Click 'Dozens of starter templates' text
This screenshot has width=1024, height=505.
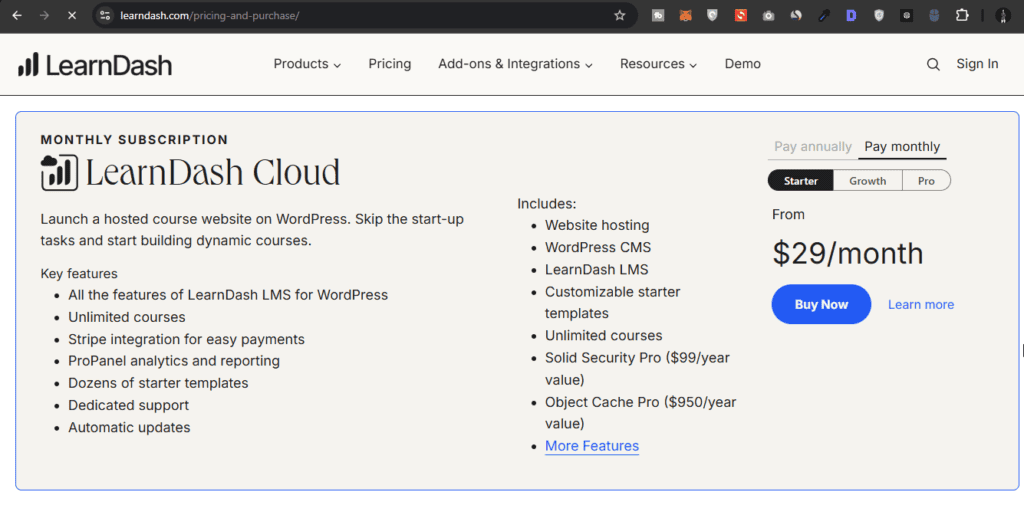pos(158,383)
